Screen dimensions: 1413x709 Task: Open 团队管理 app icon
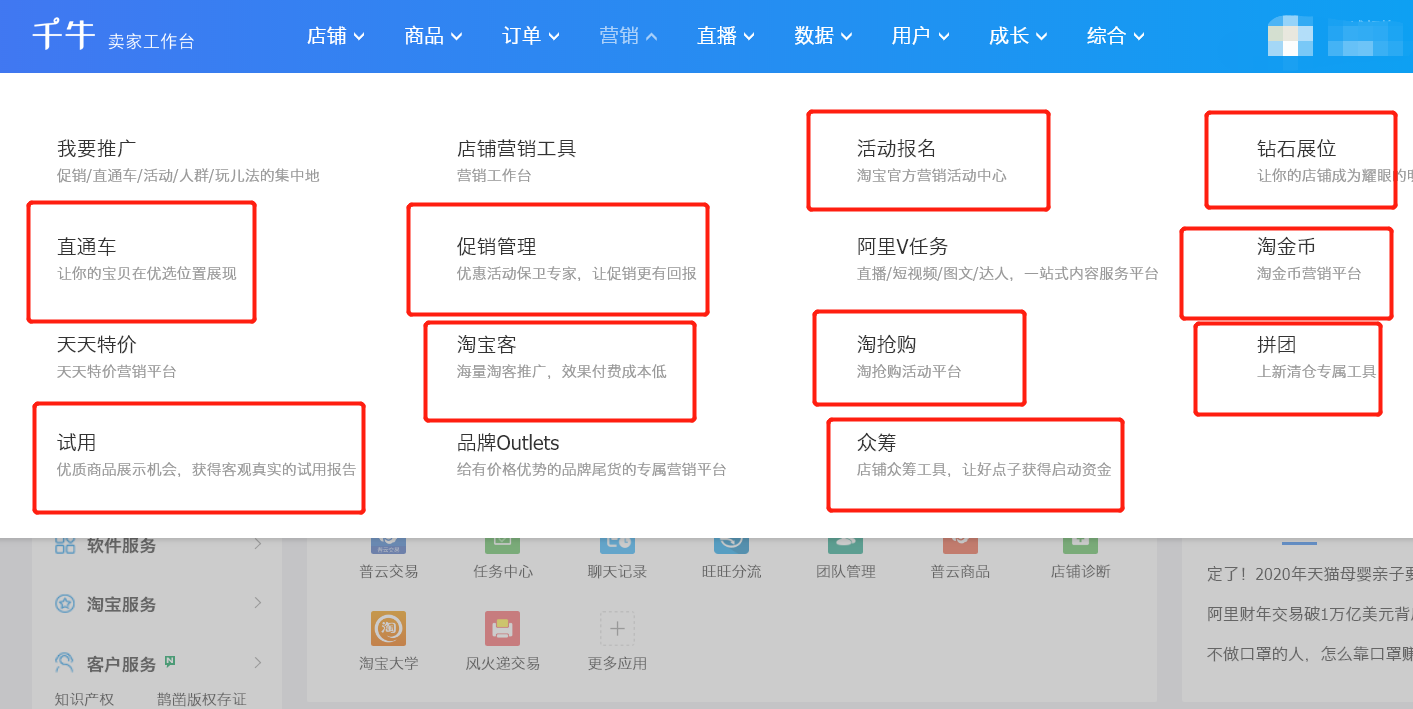[x=845, y=545]
